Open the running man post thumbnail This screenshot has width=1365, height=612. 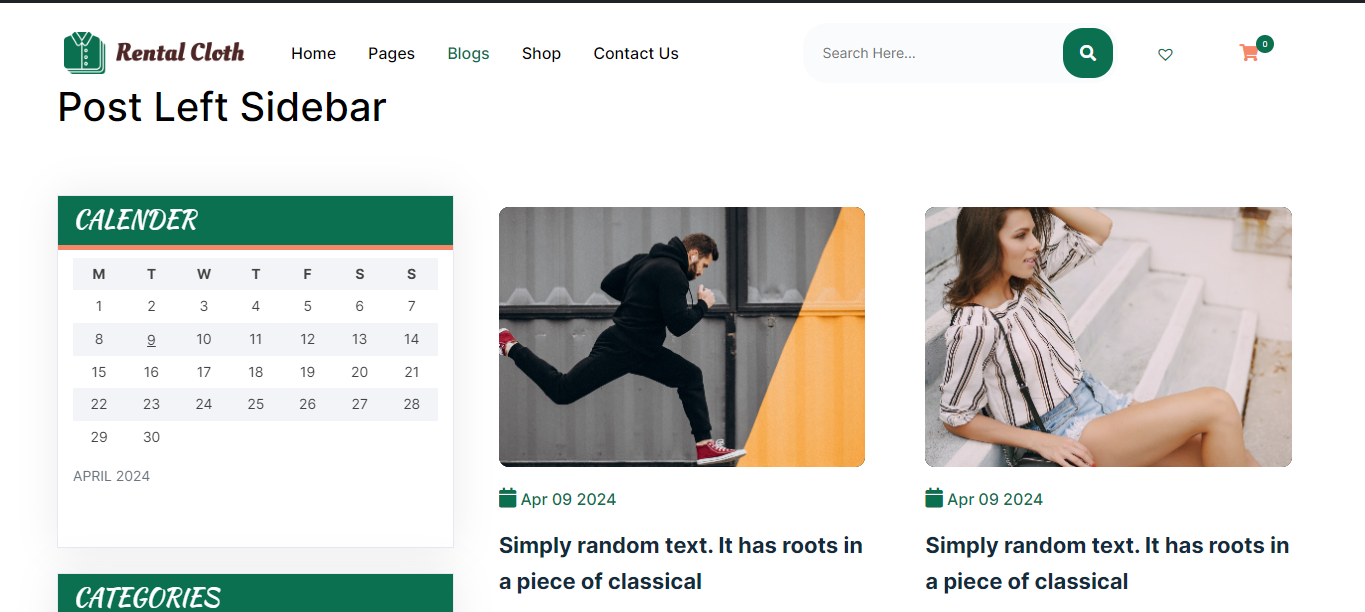point(682,337)
